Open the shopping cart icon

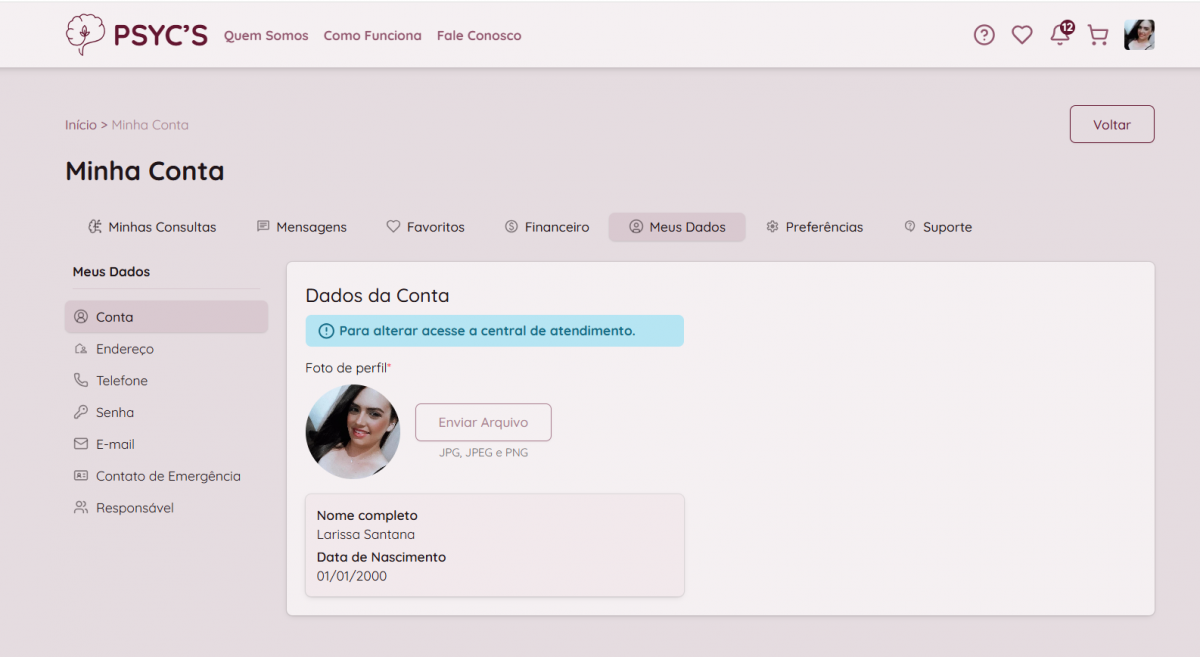1097,35
